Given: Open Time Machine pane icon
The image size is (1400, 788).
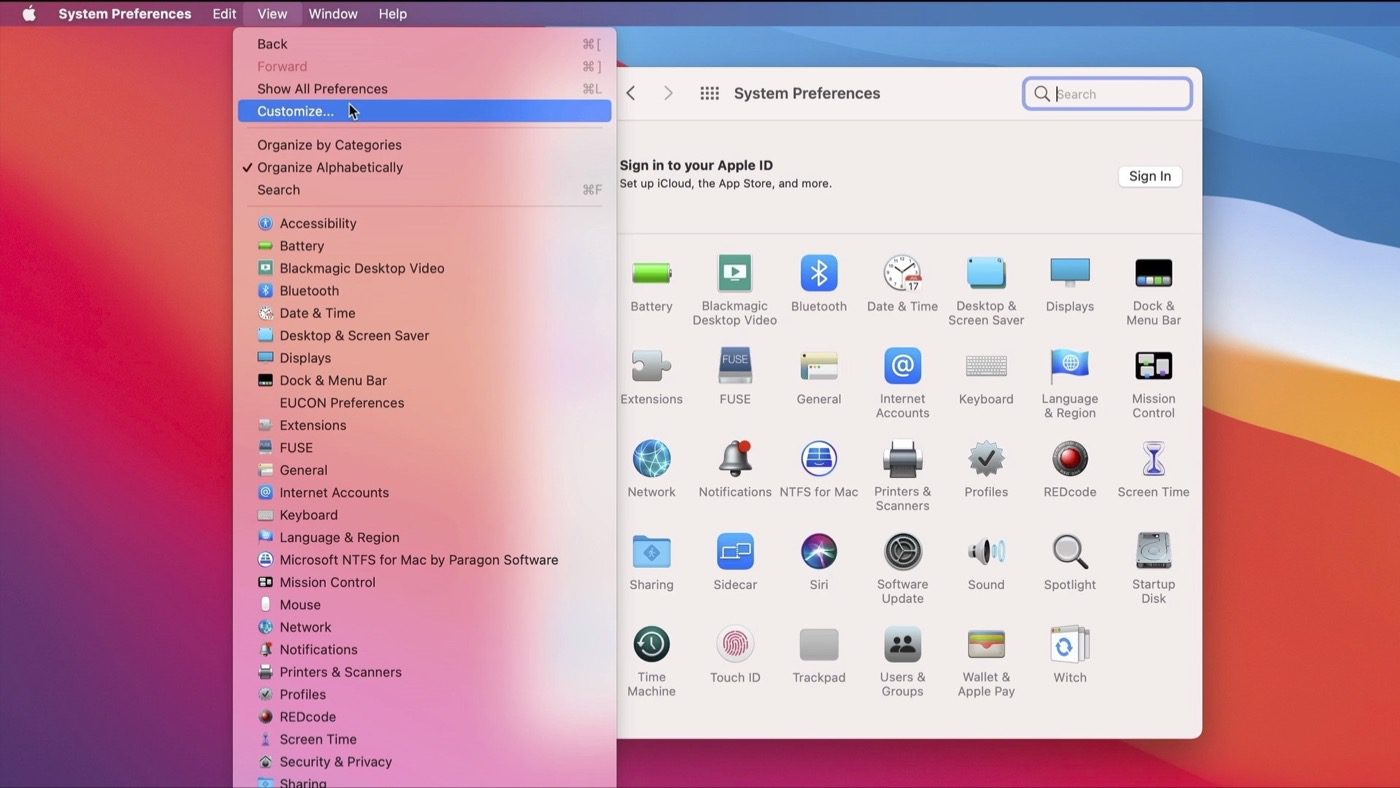Looking at the screenshot, I should (651, 645).
